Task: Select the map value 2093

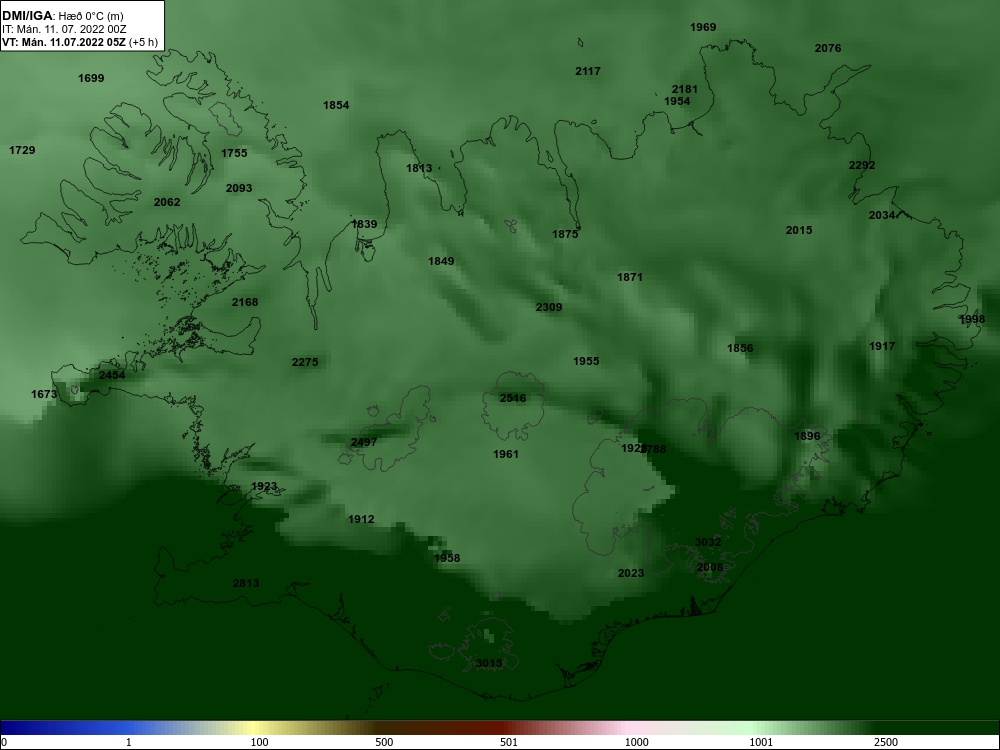Action: point(239,188)
